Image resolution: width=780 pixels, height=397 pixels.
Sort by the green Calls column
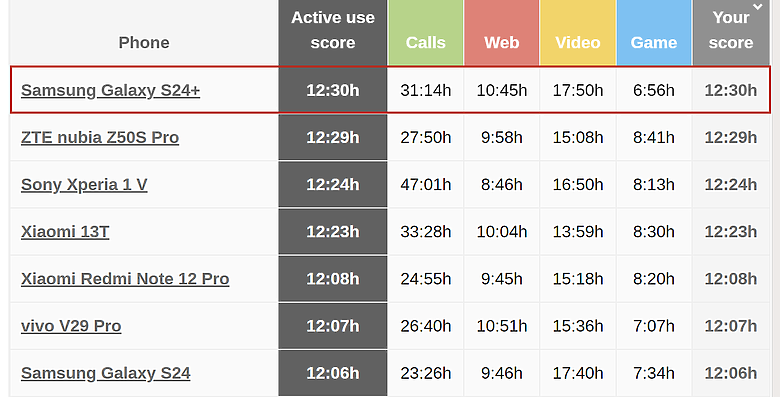[425, 32]
